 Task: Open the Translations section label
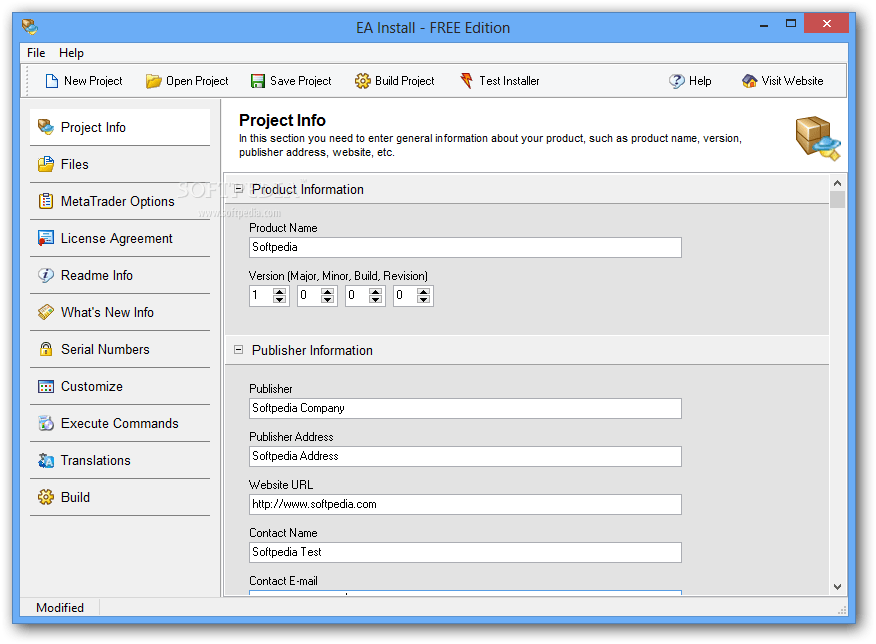tap(96, 460)
